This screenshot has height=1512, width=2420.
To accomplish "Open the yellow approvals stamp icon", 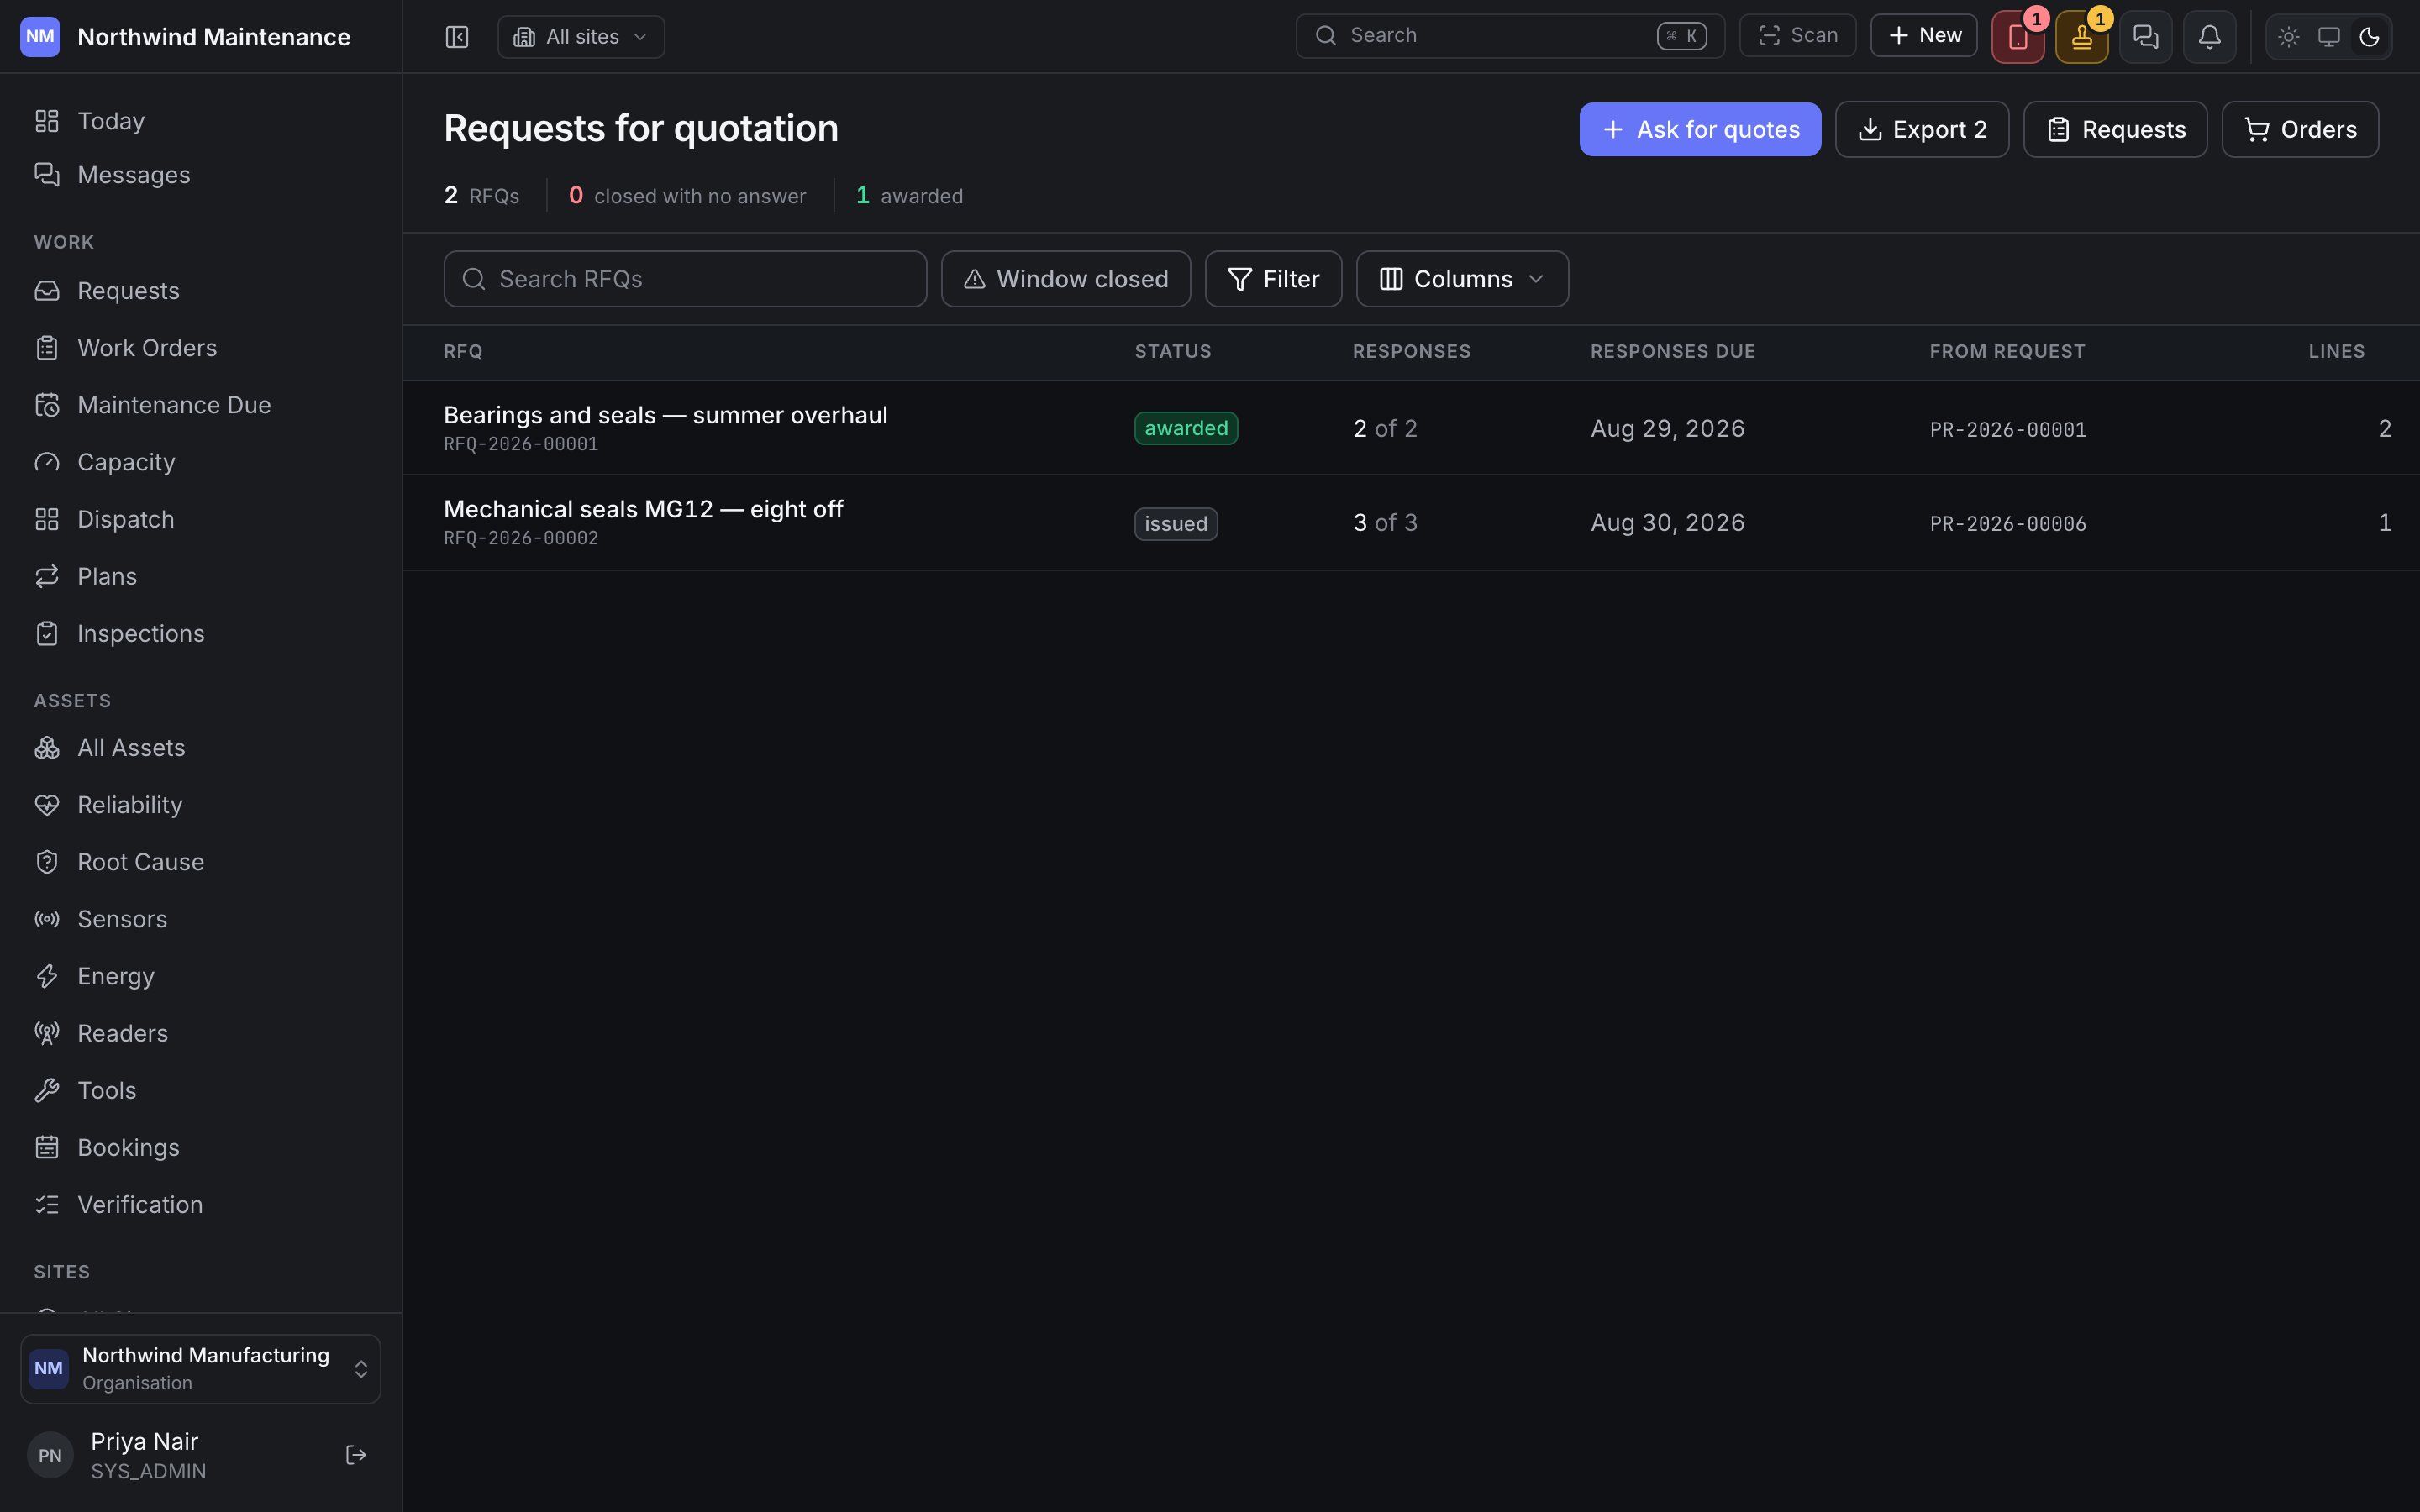I will [x=2082, y=37].
